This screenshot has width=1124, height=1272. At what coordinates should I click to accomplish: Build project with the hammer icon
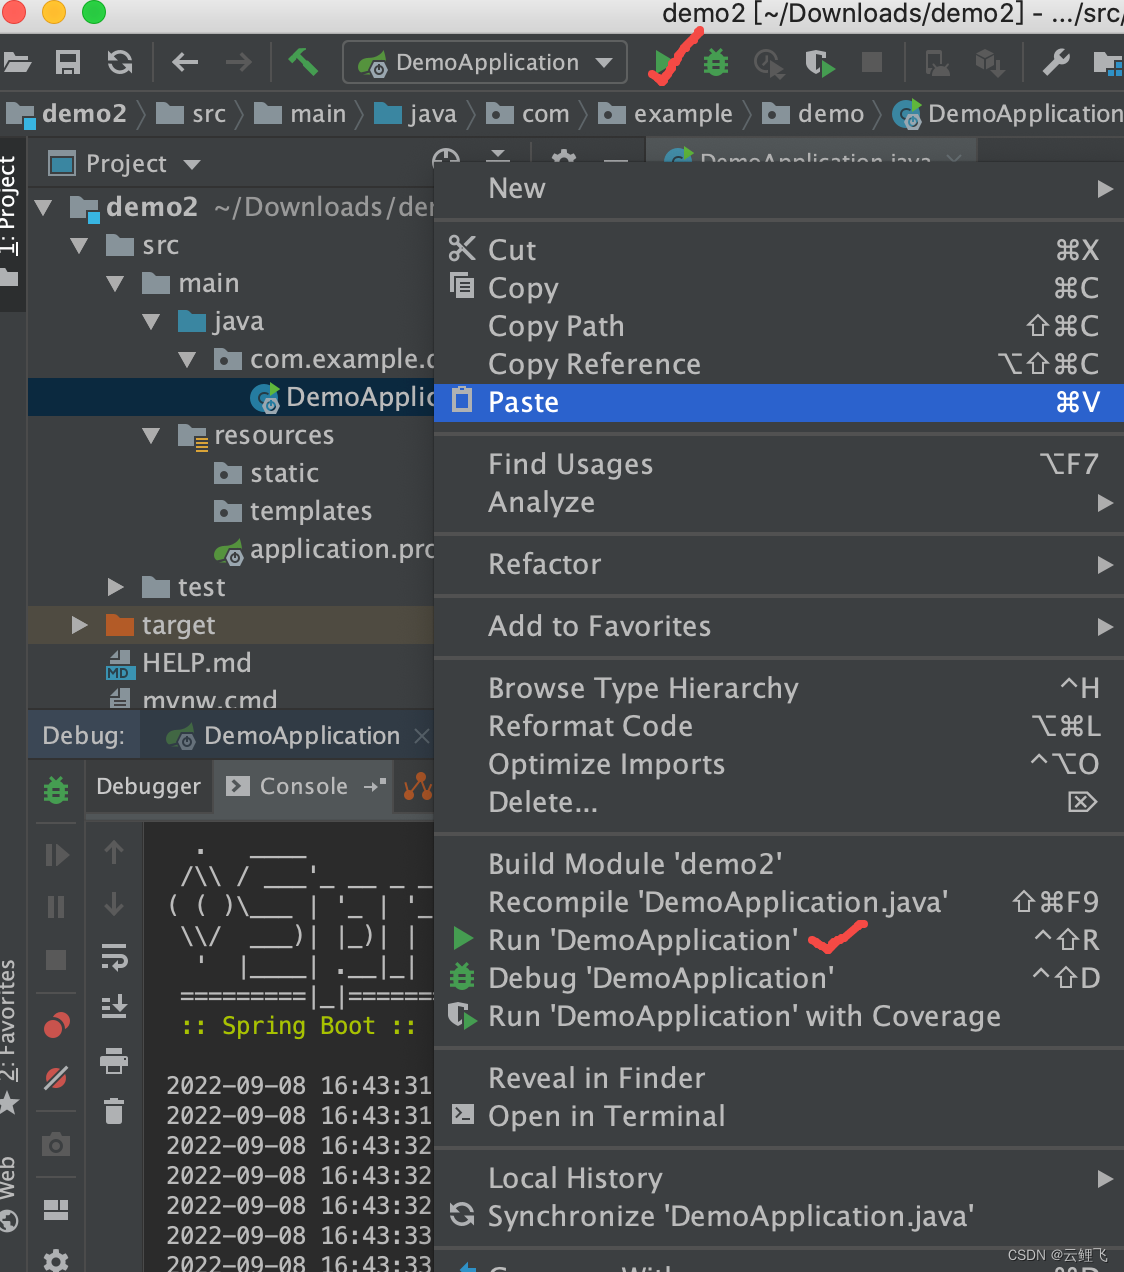click(x=302, y=62)
